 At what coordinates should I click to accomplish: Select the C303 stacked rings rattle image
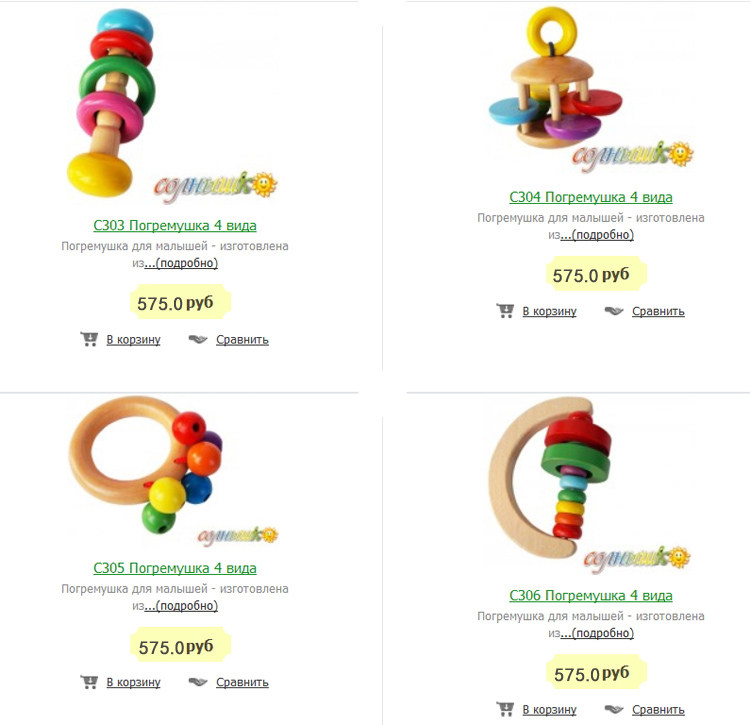pyautogui.click(x=111, y=103)
